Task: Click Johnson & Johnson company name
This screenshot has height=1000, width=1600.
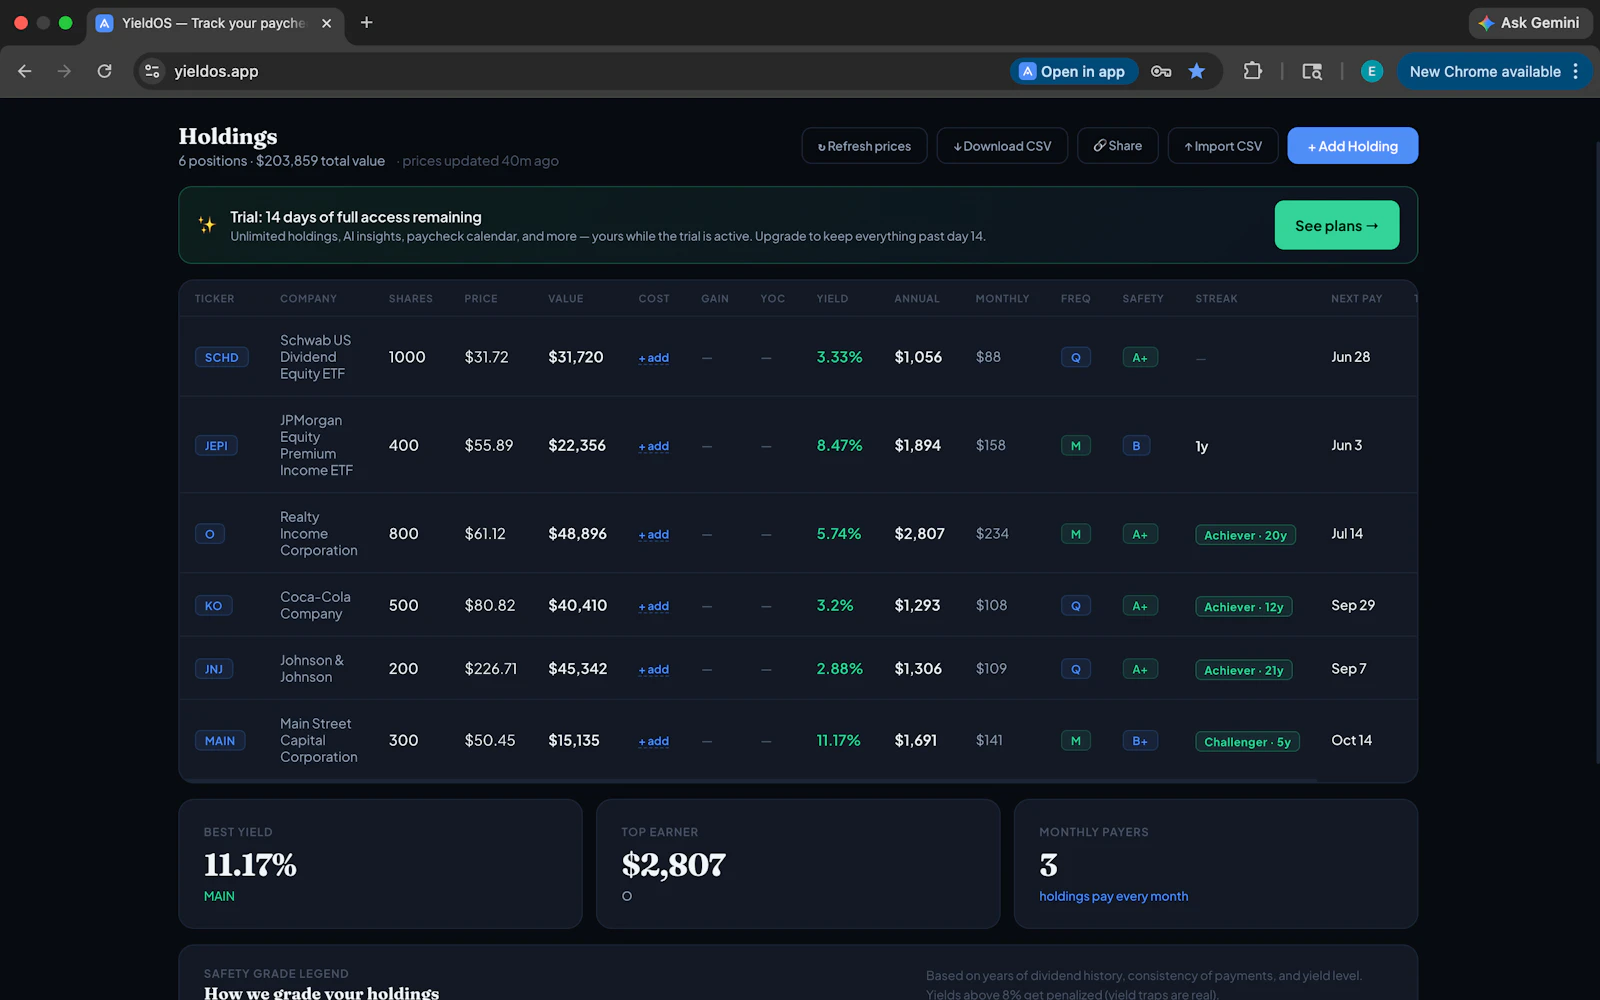Action: point(312,669)
